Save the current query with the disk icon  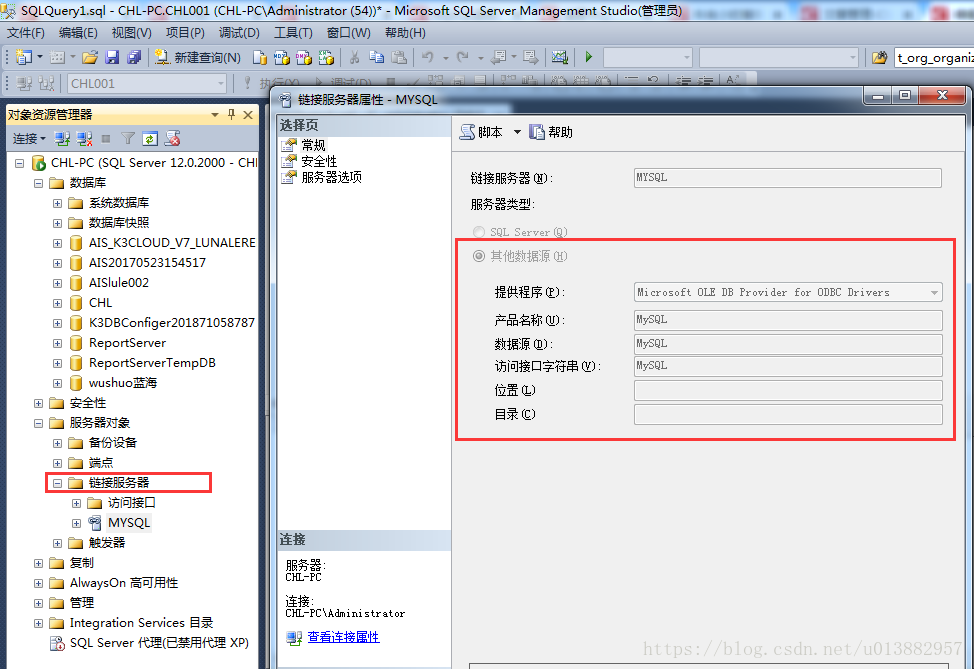click(112, 58)
